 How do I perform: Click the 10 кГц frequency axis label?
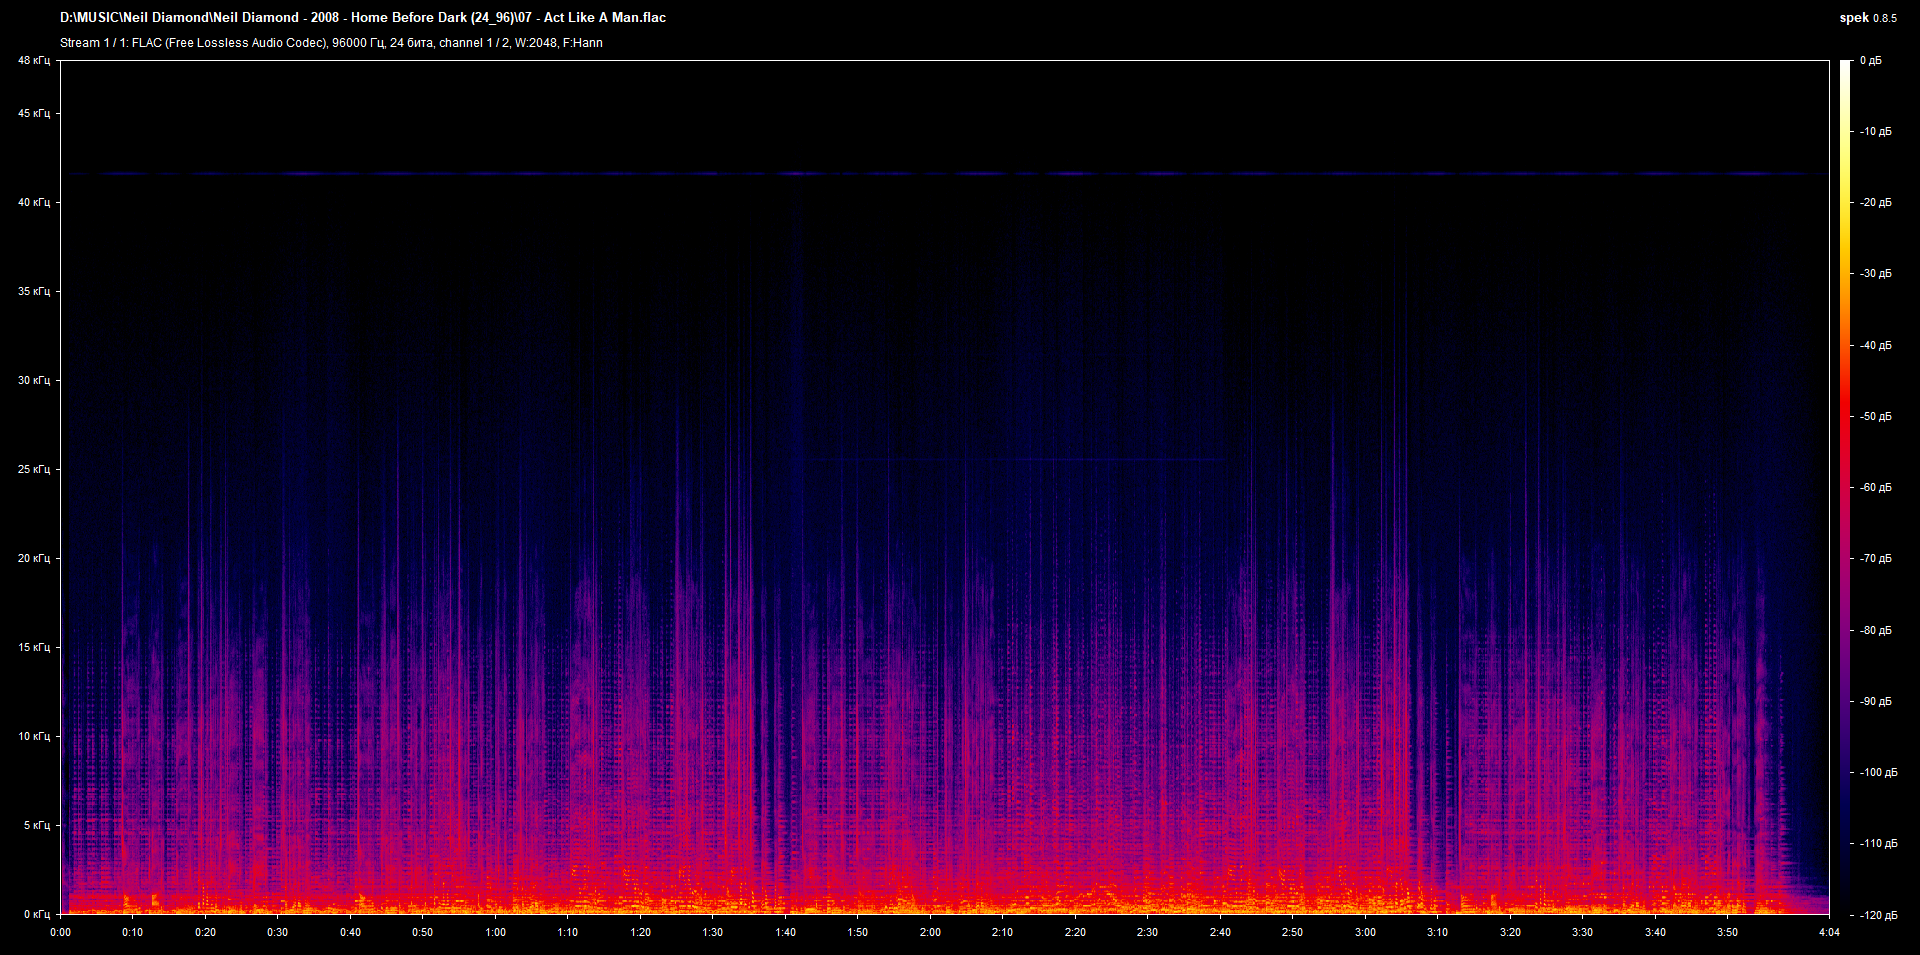(33, 736)
